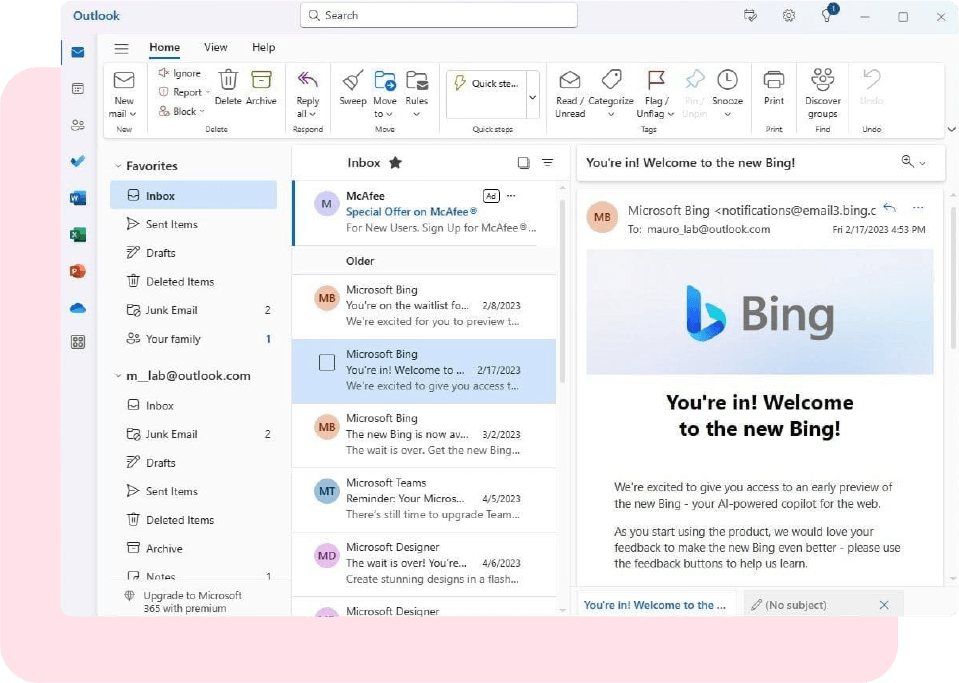The height and width of the screenshot is (683, 959).
Task: Toggle the Inbox favorite star
Action: point(395,163)
